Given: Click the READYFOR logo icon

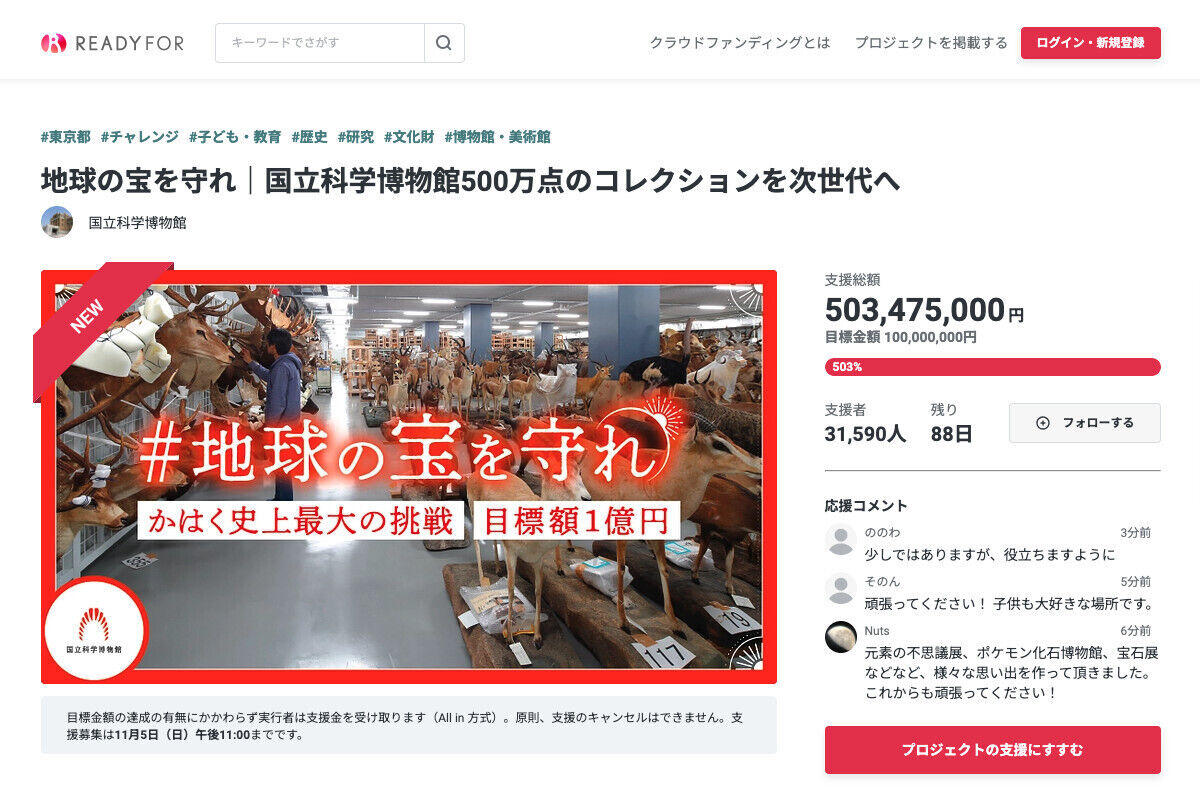Looking at the screenshot, I should (53, 43).
